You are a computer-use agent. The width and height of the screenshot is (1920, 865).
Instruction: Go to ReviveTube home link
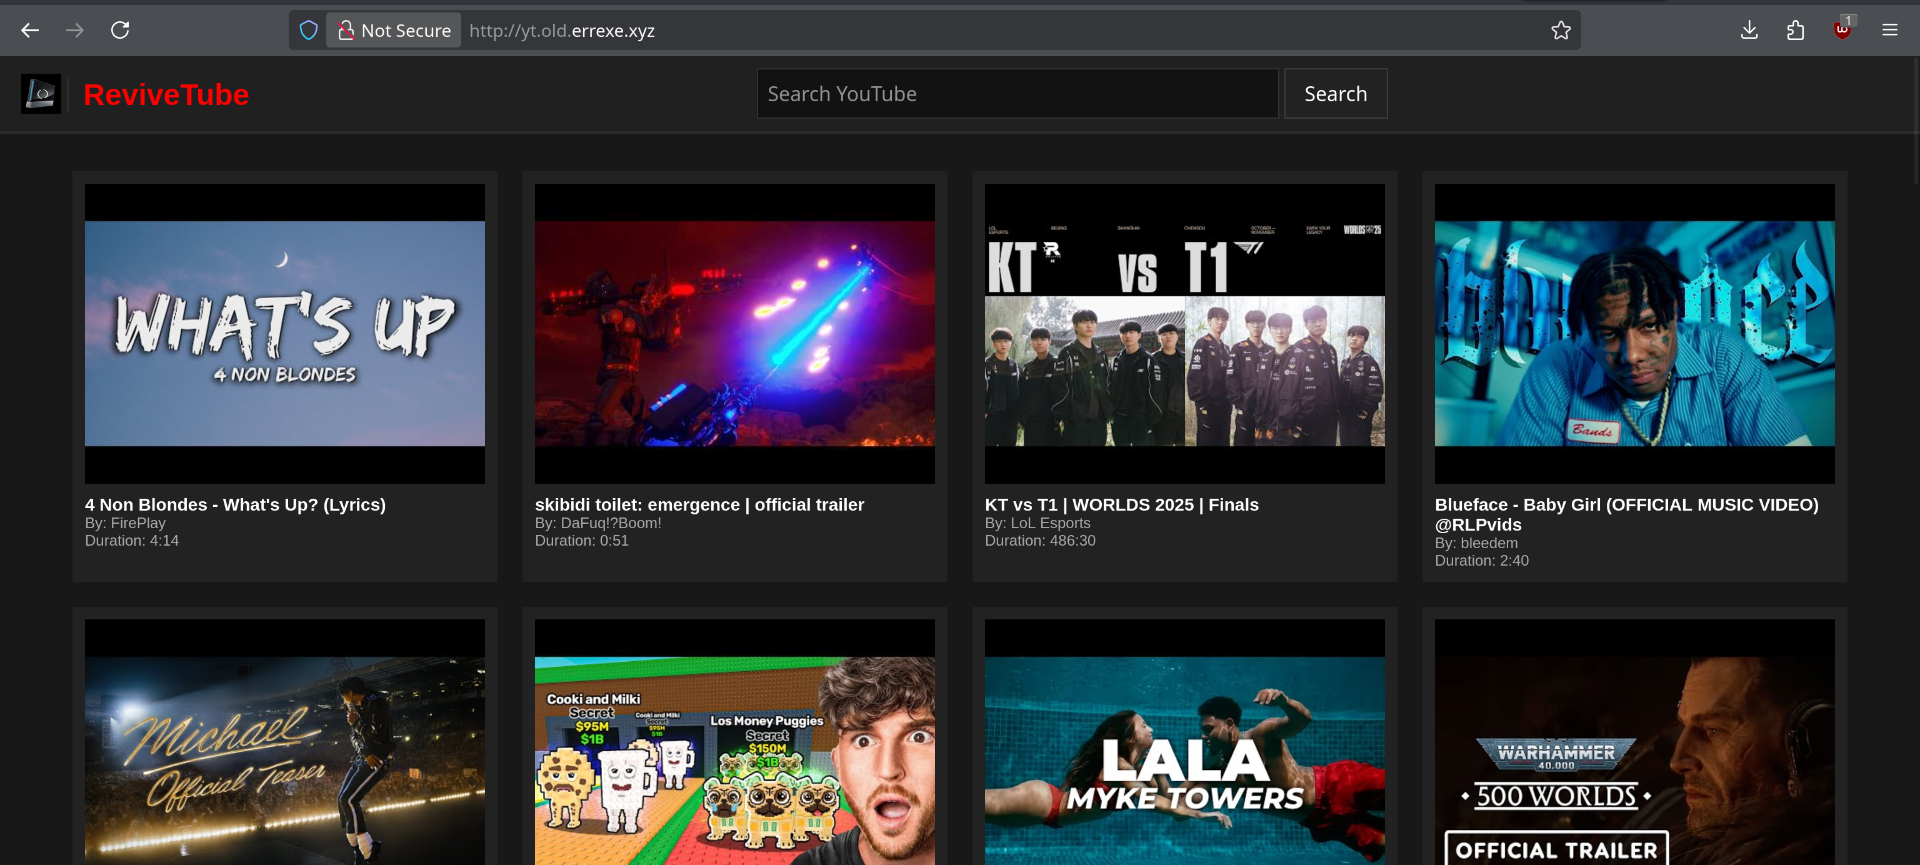(166, 95)
